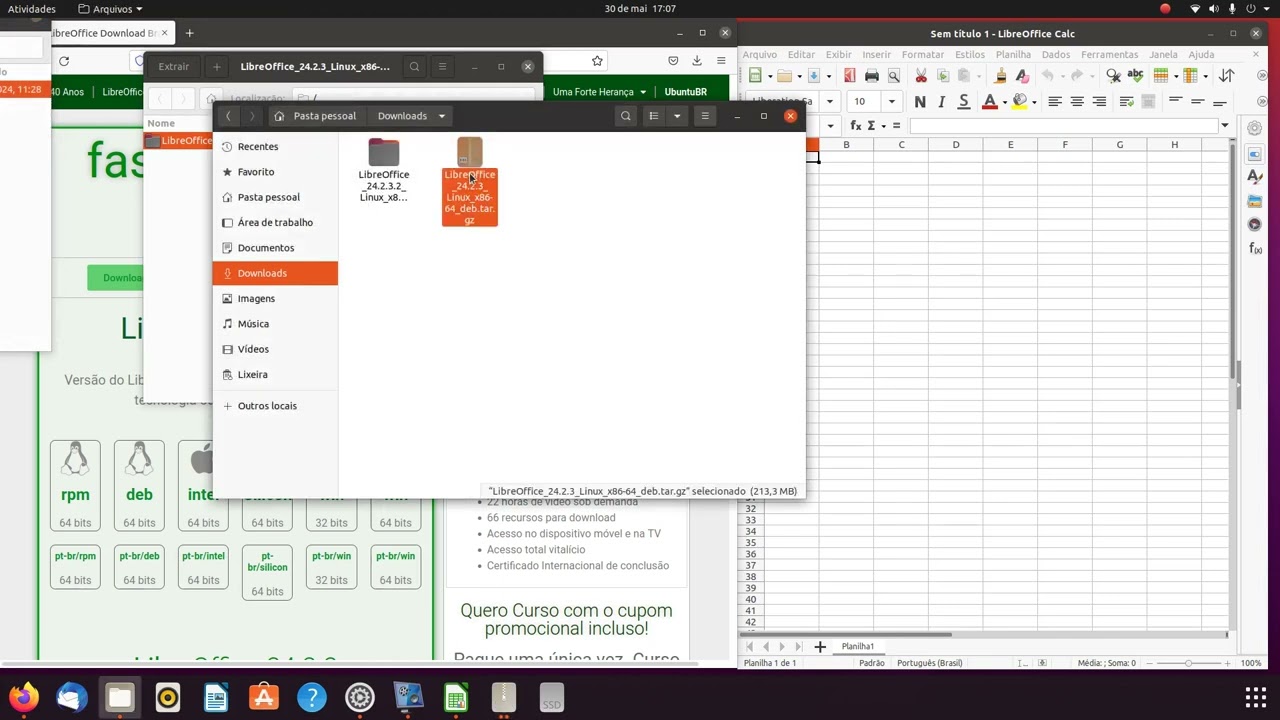Select the Clone Formatting paintbrush in Calc
This screenshot has height=720, width=1280.
click(1000, 75)
